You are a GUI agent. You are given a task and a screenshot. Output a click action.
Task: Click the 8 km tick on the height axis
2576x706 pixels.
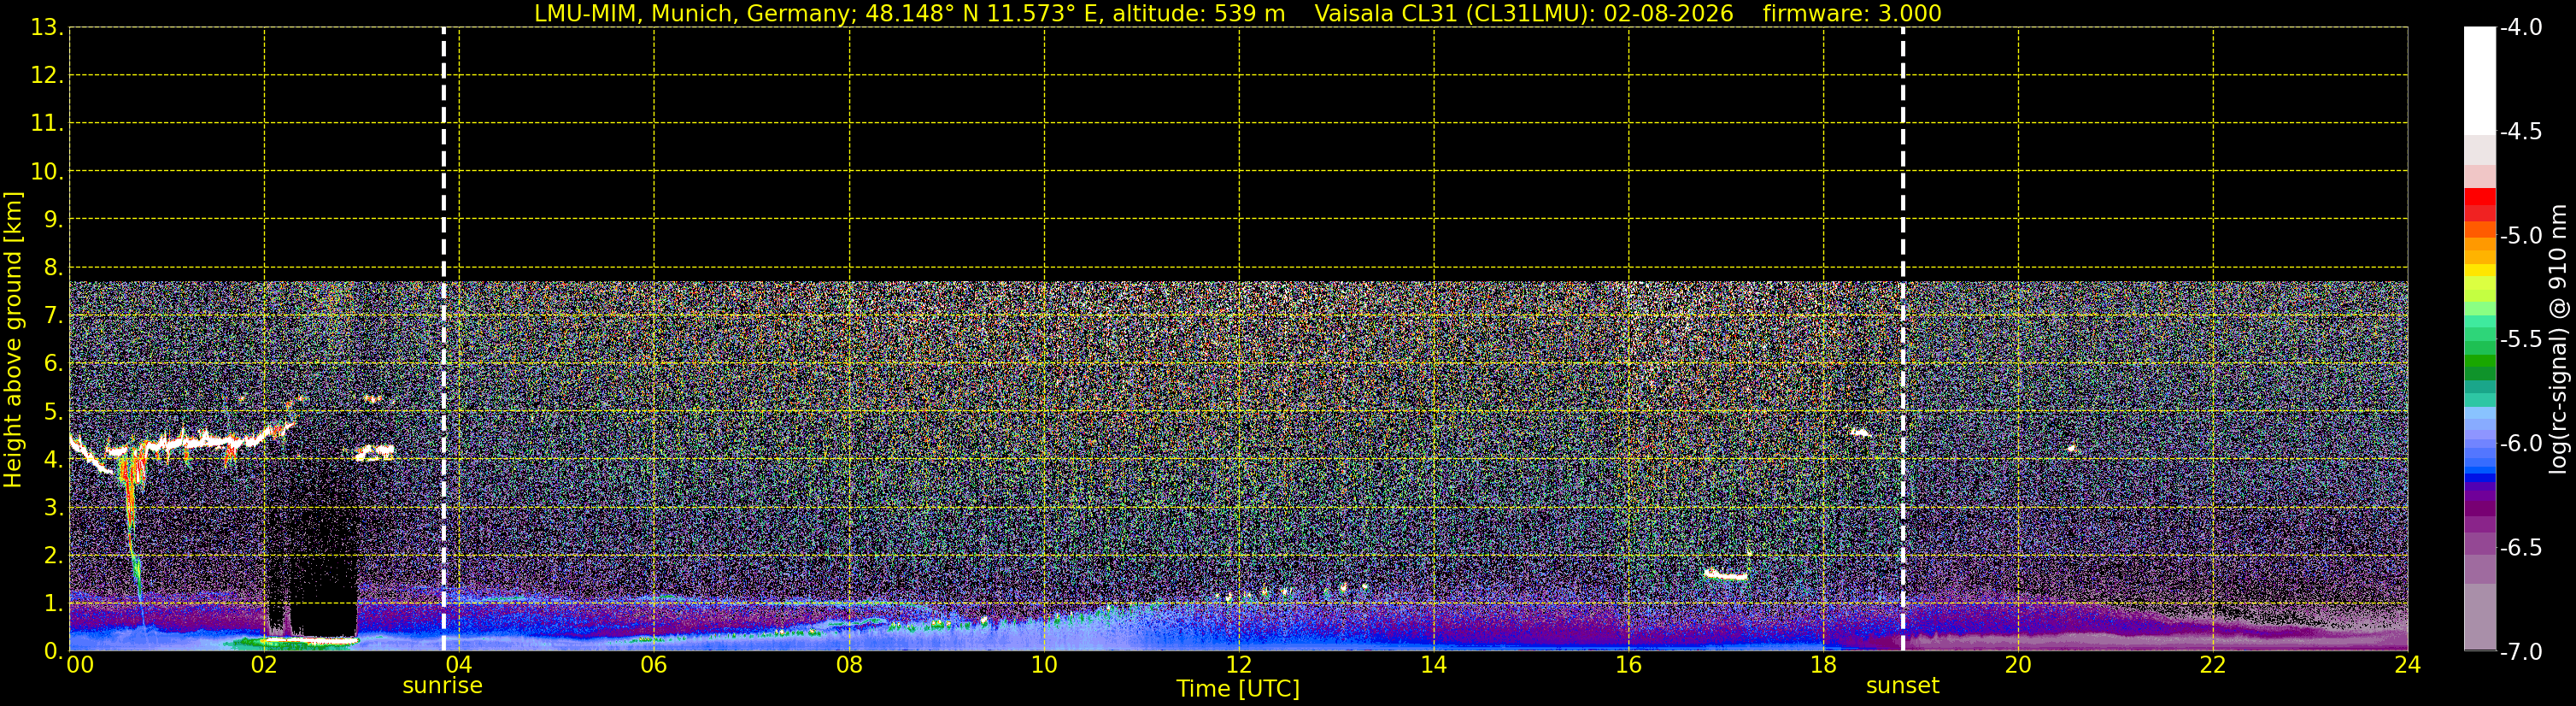[52, 268]
